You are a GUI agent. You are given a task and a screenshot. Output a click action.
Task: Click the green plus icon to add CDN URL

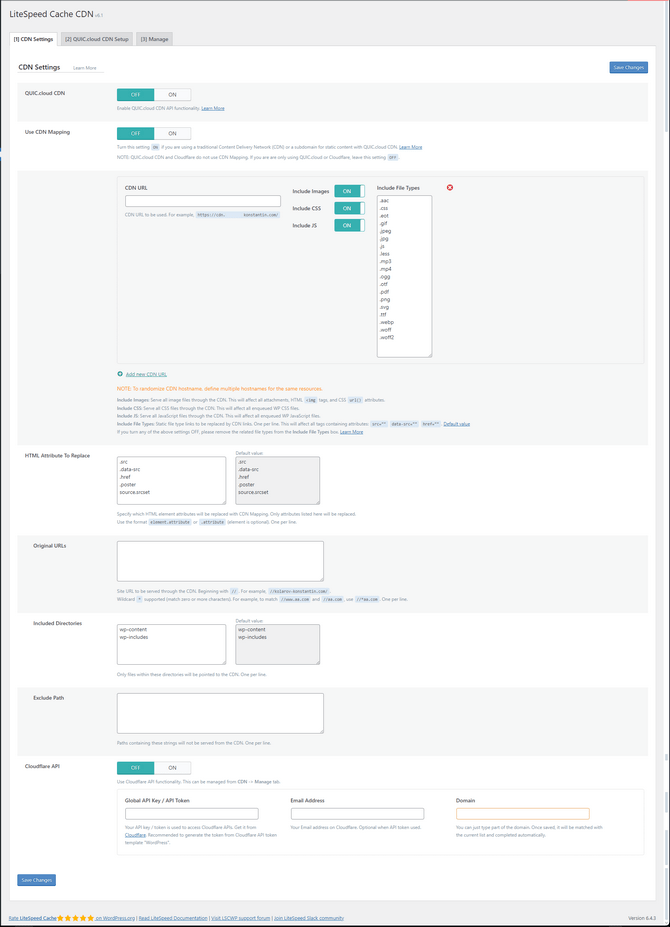click(120, 374)
